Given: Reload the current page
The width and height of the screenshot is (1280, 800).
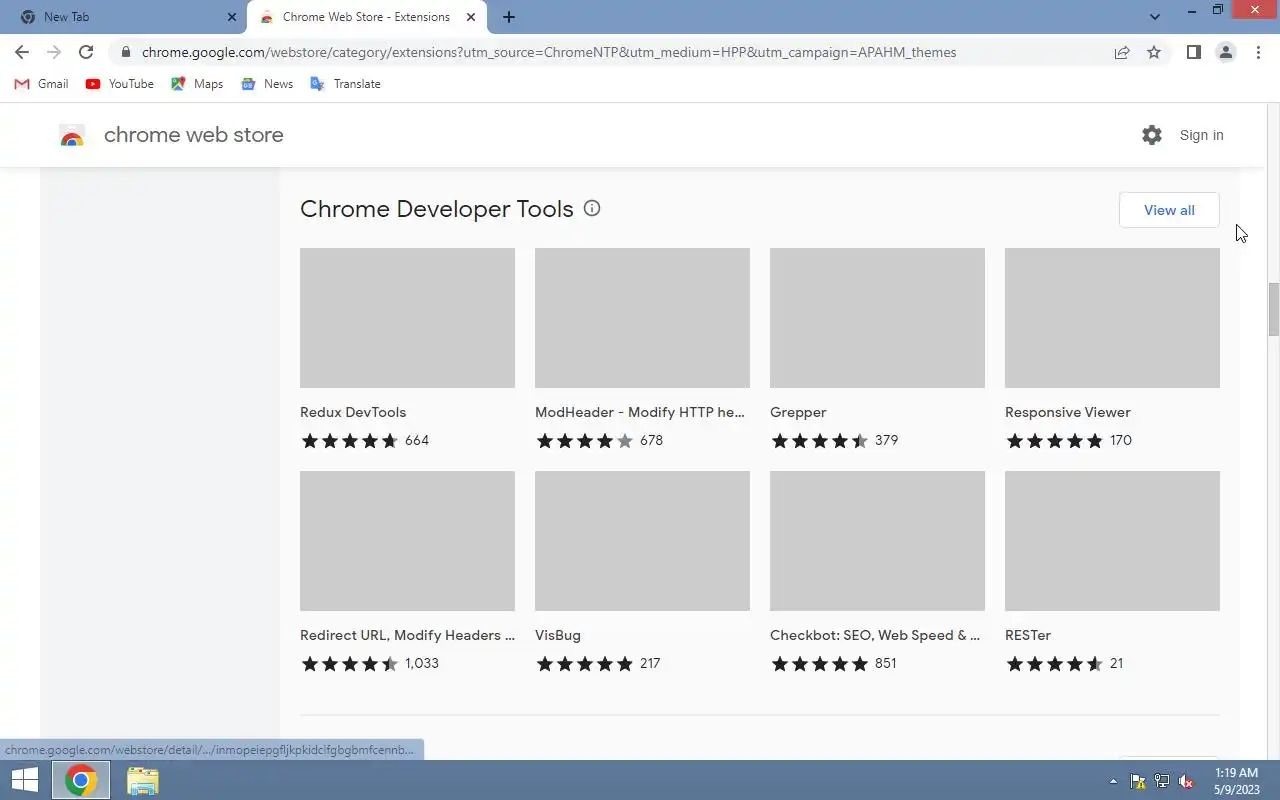Looking at the screenshot, I should click(x=86, y=52).
